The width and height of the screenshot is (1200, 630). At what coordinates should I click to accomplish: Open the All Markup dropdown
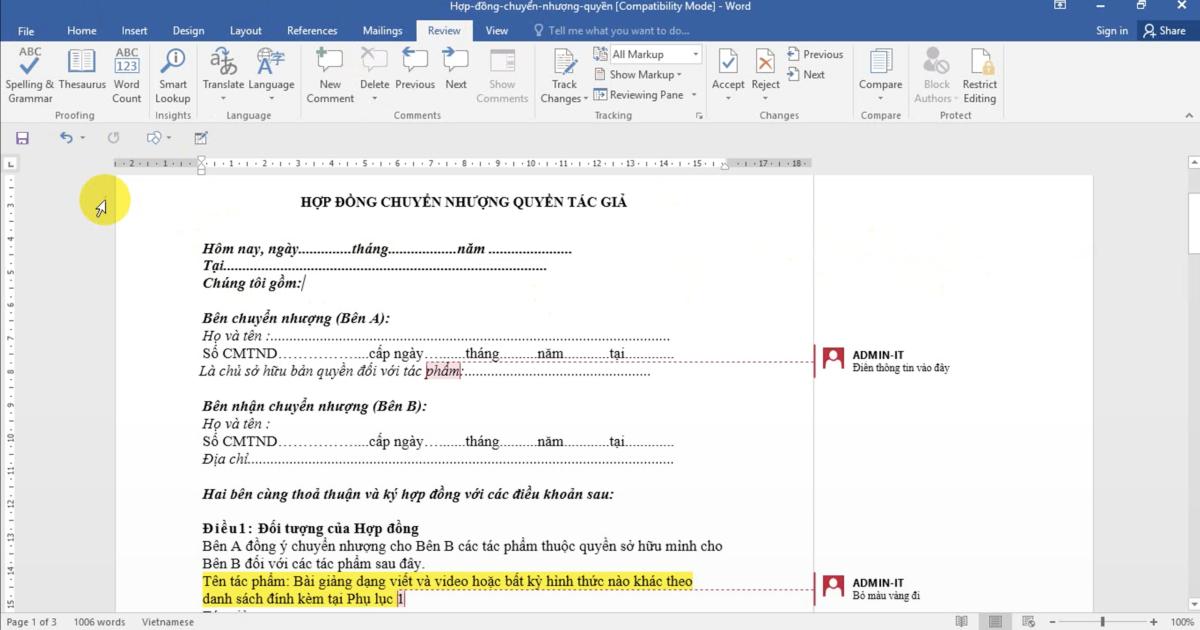click(695, 53)
